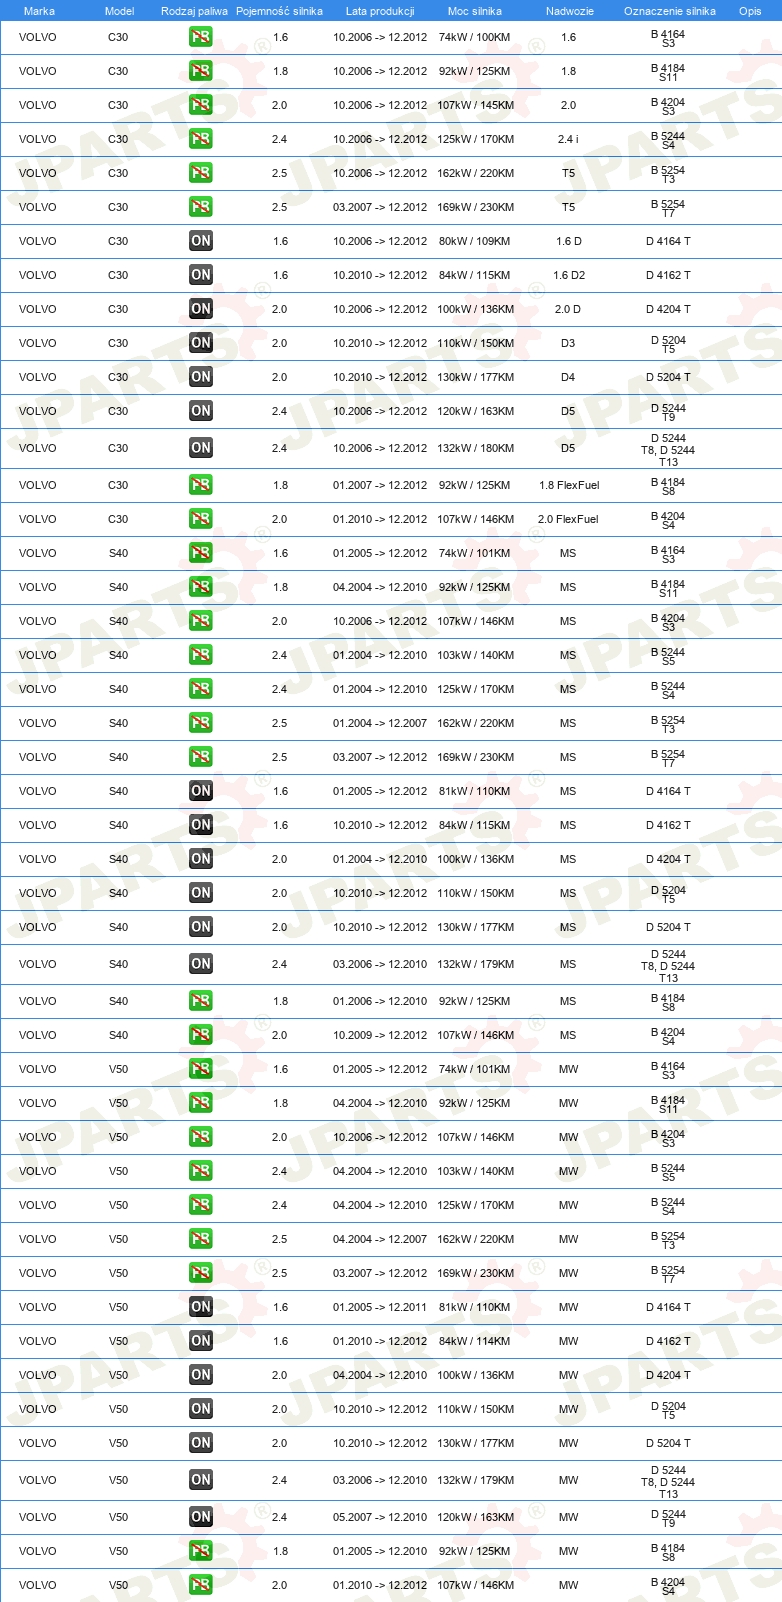Click production dates 05.2007 -> 12.2010
Viewport: 782px width, 1602px height.
point(380,1517)
